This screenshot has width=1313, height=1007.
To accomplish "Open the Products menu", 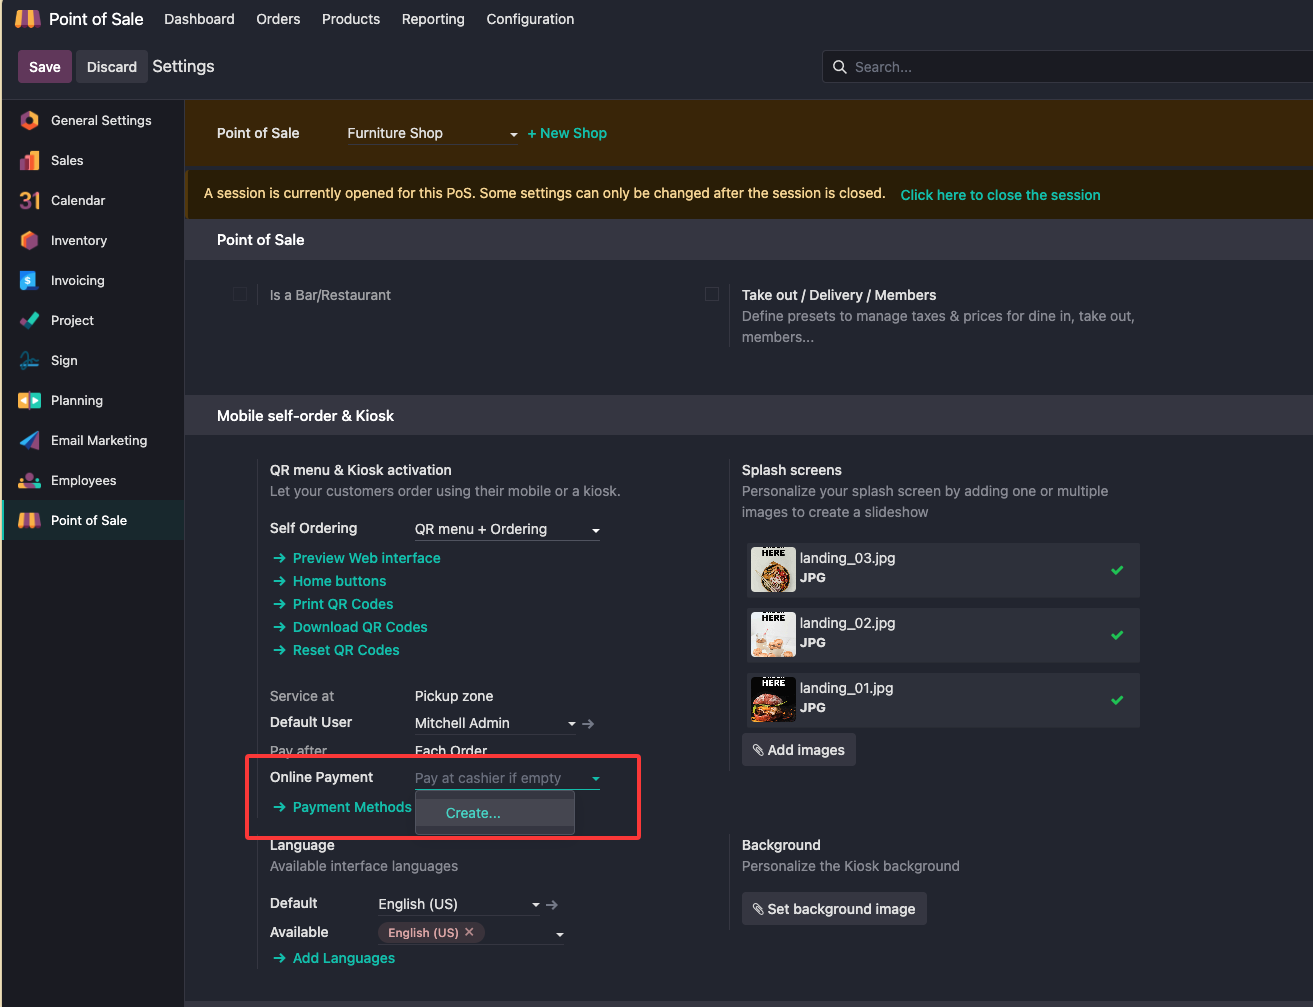I will coord(351,19).
